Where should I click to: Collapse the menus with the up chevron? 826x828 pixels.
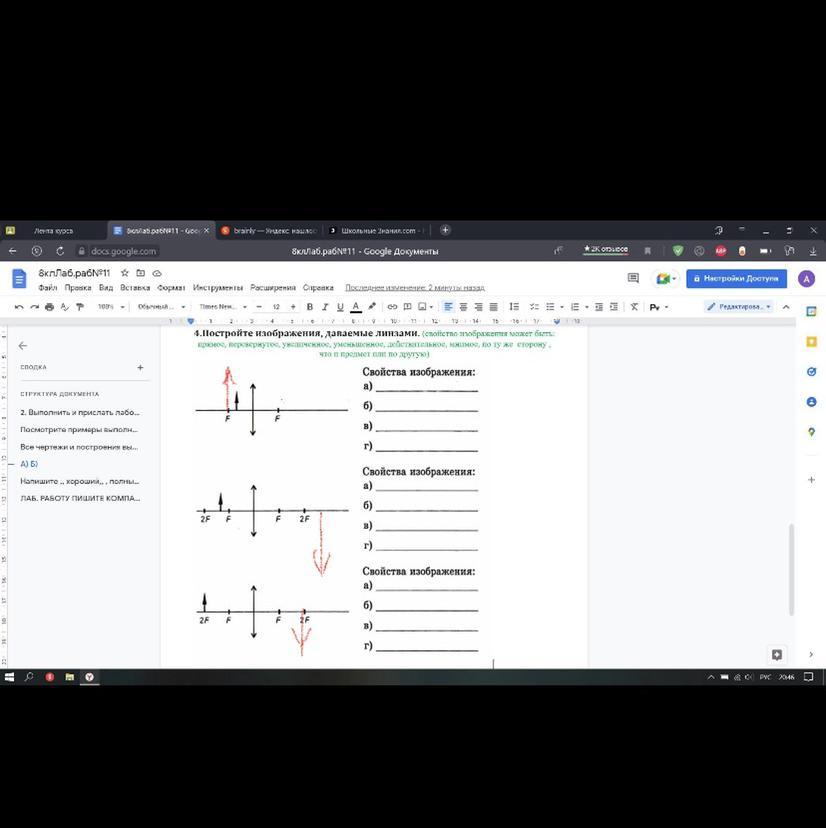coord(786,307)
